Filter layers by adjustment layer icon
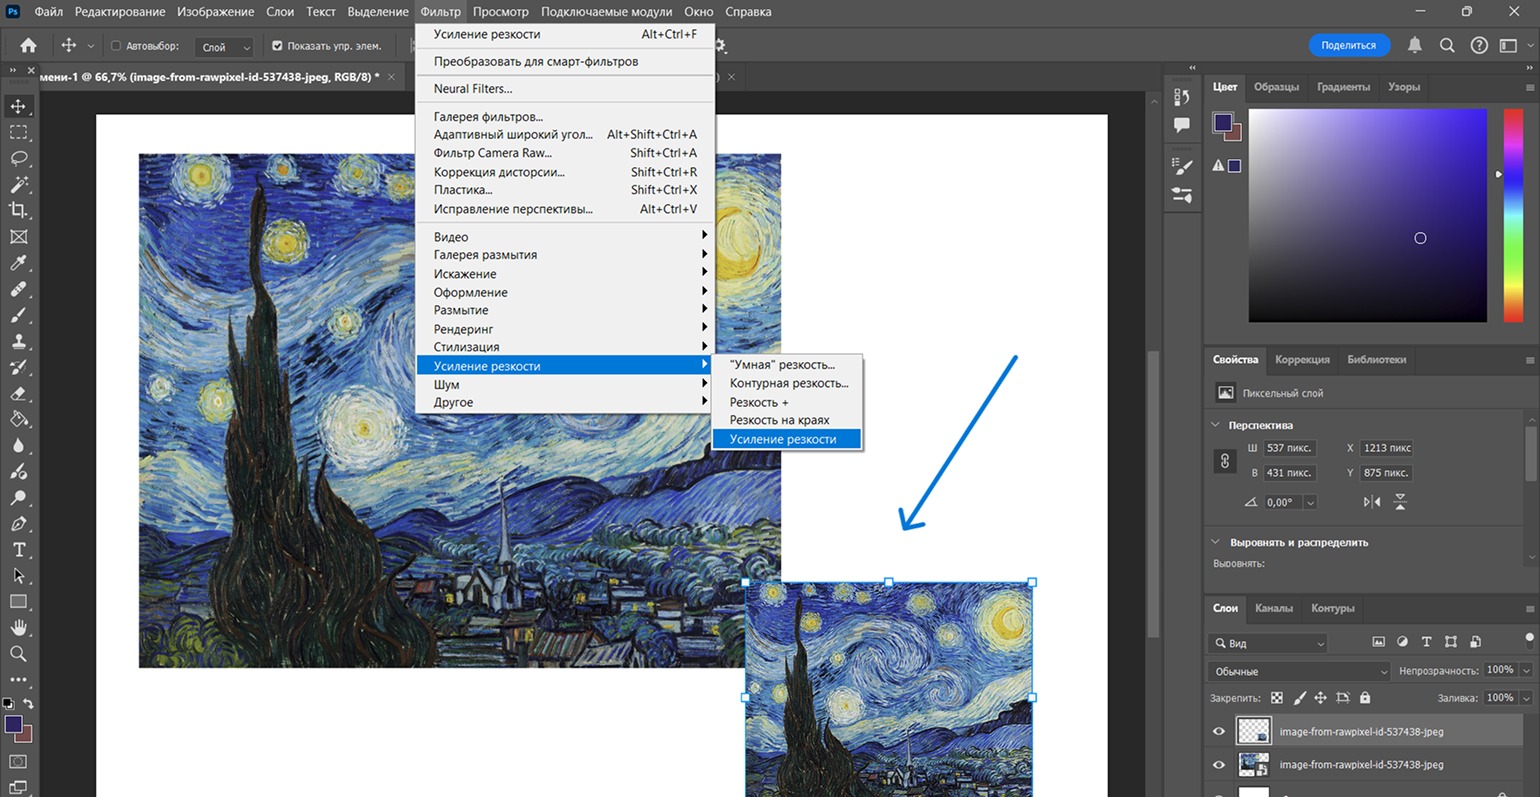Image resolution: width=1540 pixels, height=797 pixels. click(1402, 642)
